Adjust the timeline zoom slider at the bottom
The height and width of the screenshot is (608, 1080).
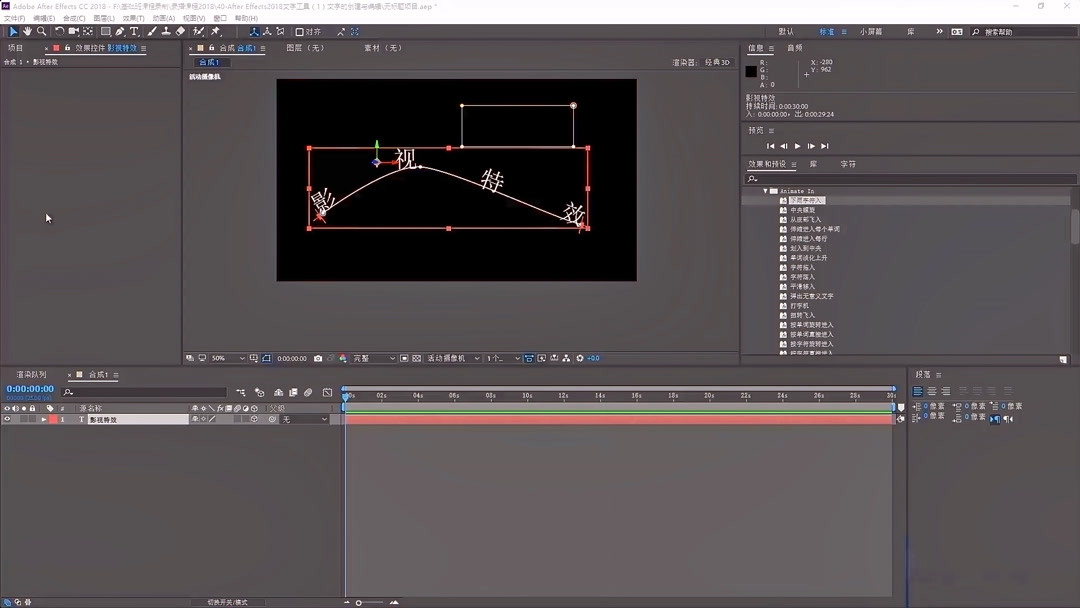point(358,601)
